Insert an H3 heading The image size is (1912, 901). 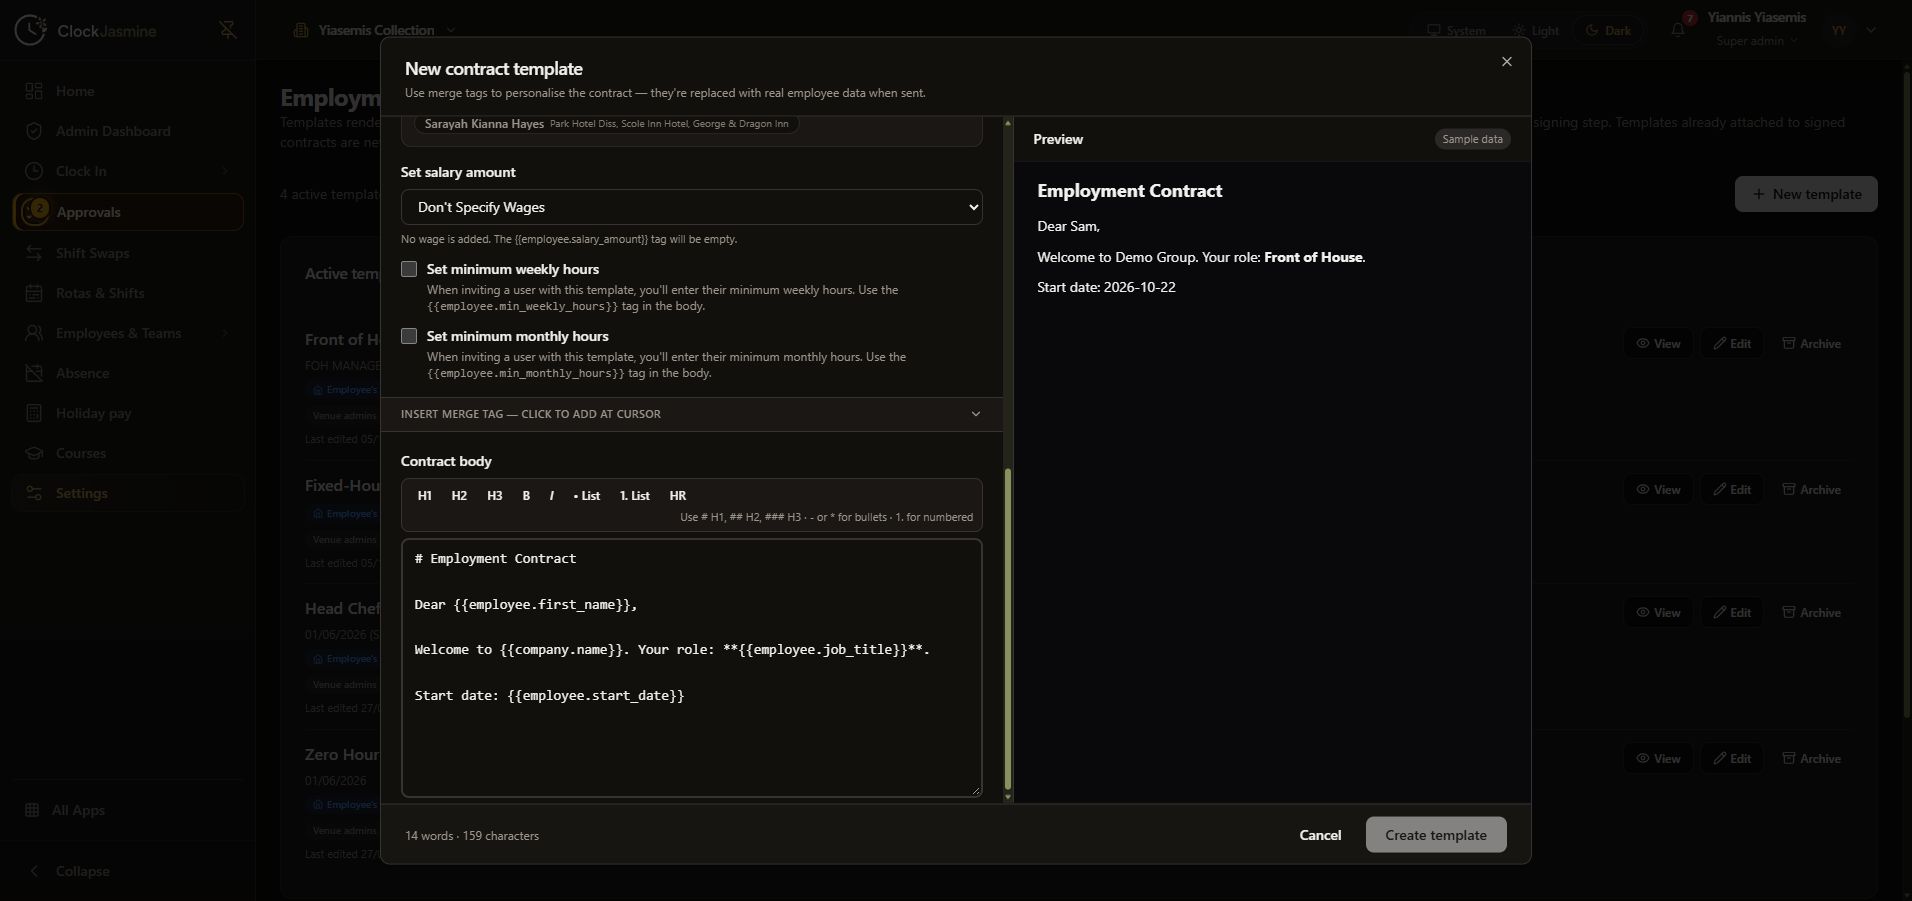(494, 496)
